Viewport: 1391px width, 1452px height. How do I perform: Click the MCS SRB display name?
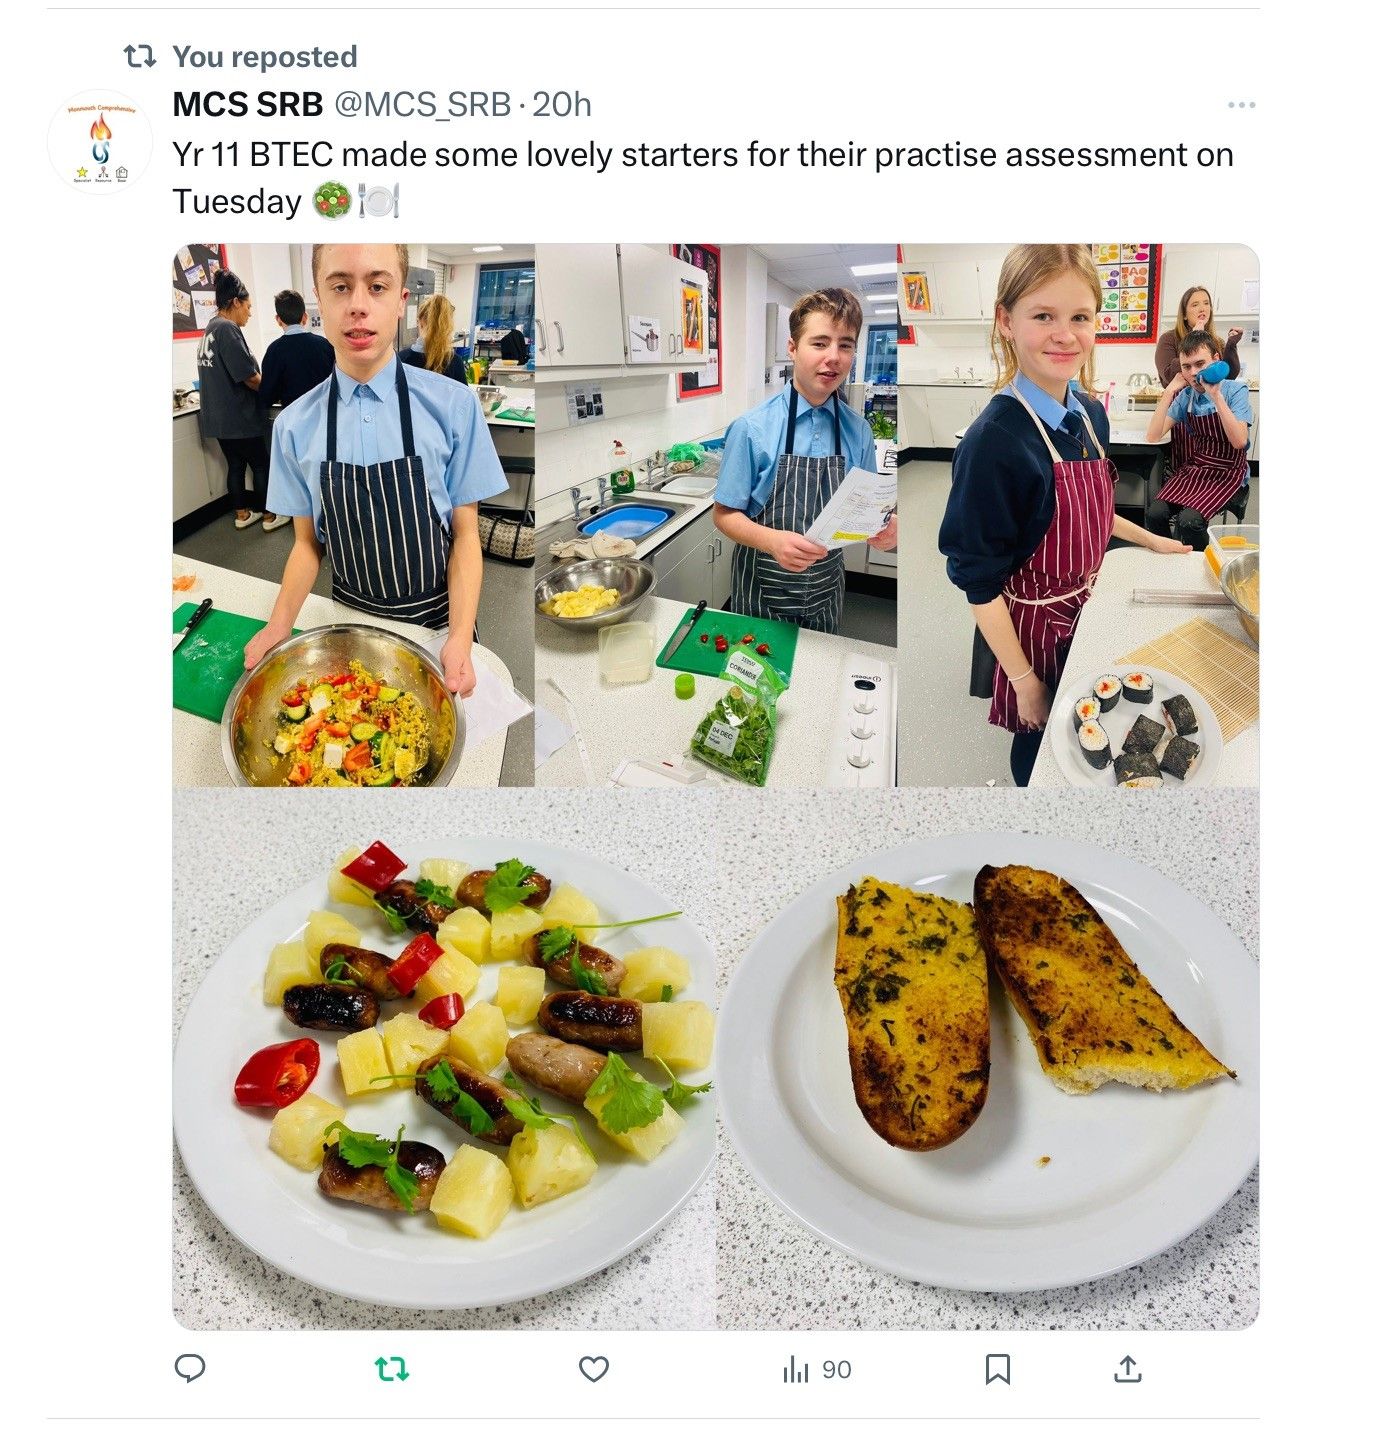tap(248, 104)
